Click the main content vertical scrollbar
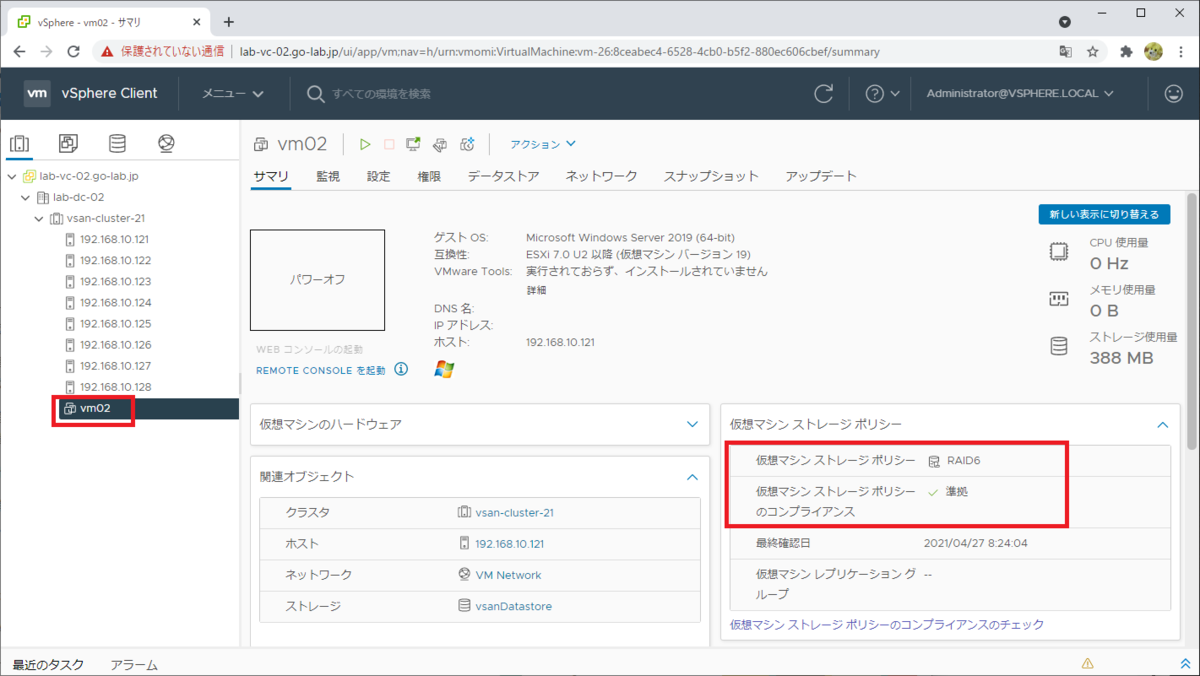 click(x=1190, y=320)
